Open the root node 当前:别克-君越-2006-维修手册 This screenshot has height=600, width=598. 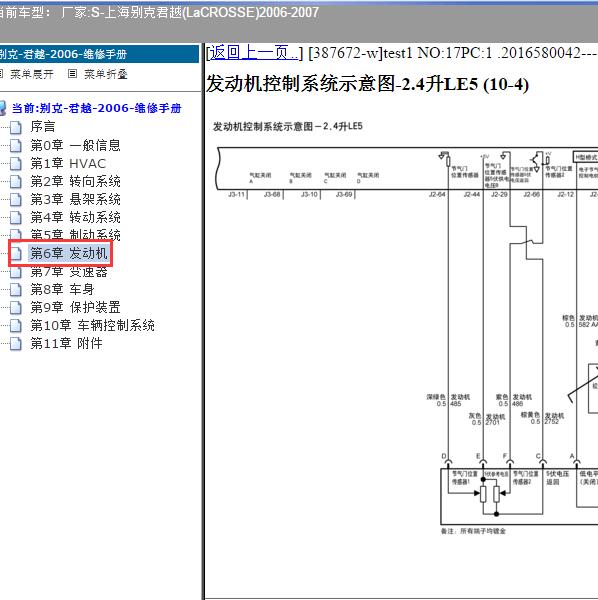[x=96, y=108]
